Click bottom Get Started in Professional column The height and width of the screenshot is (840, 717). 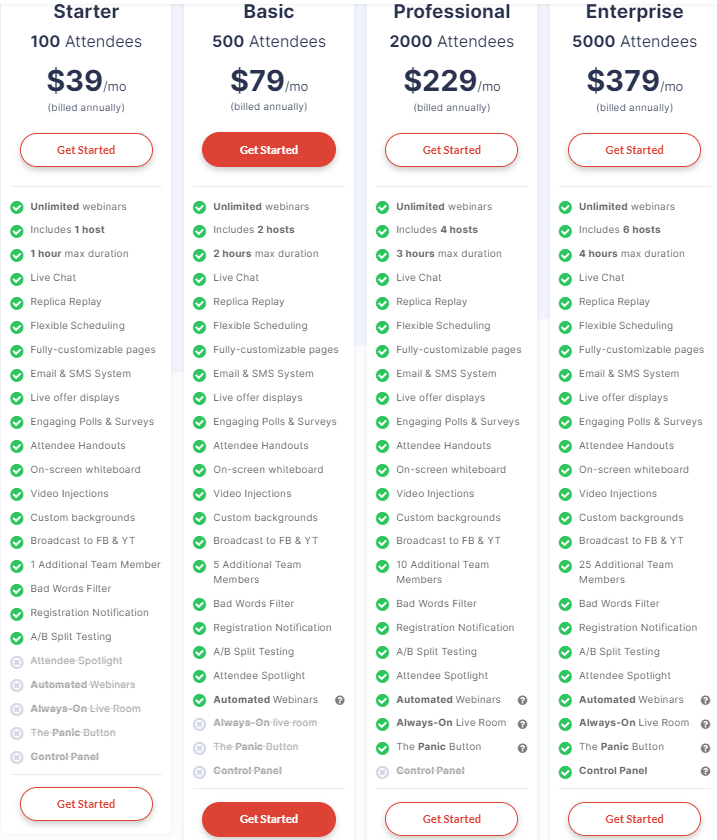click(x=452, y=819)
